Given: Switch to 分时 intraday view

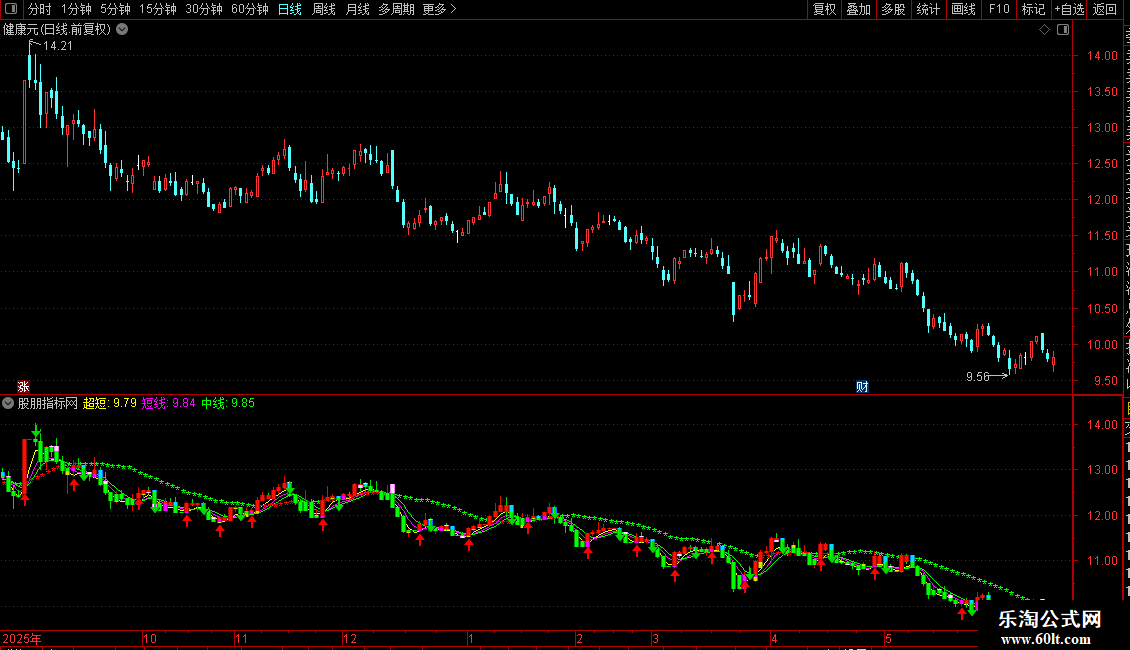Looking at the screenshot, I should [x=40, y=9].
